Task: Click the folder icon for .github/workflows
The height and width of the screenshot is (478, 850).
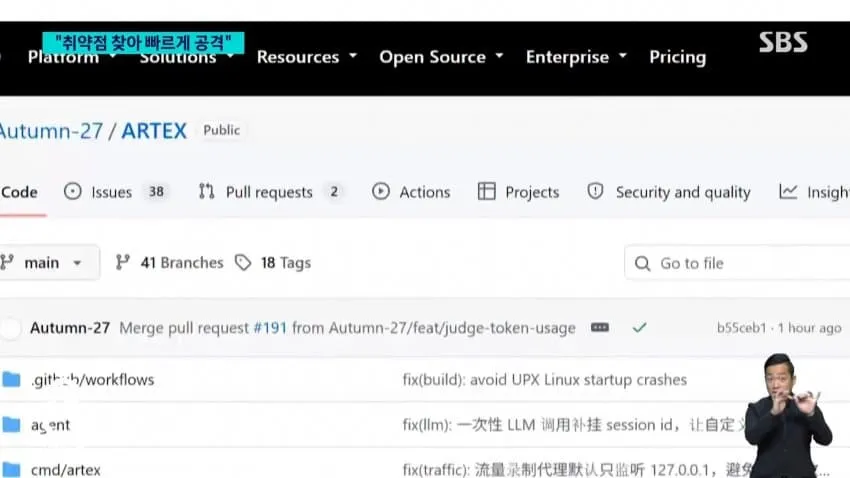Action: click(x=11, y=379)
